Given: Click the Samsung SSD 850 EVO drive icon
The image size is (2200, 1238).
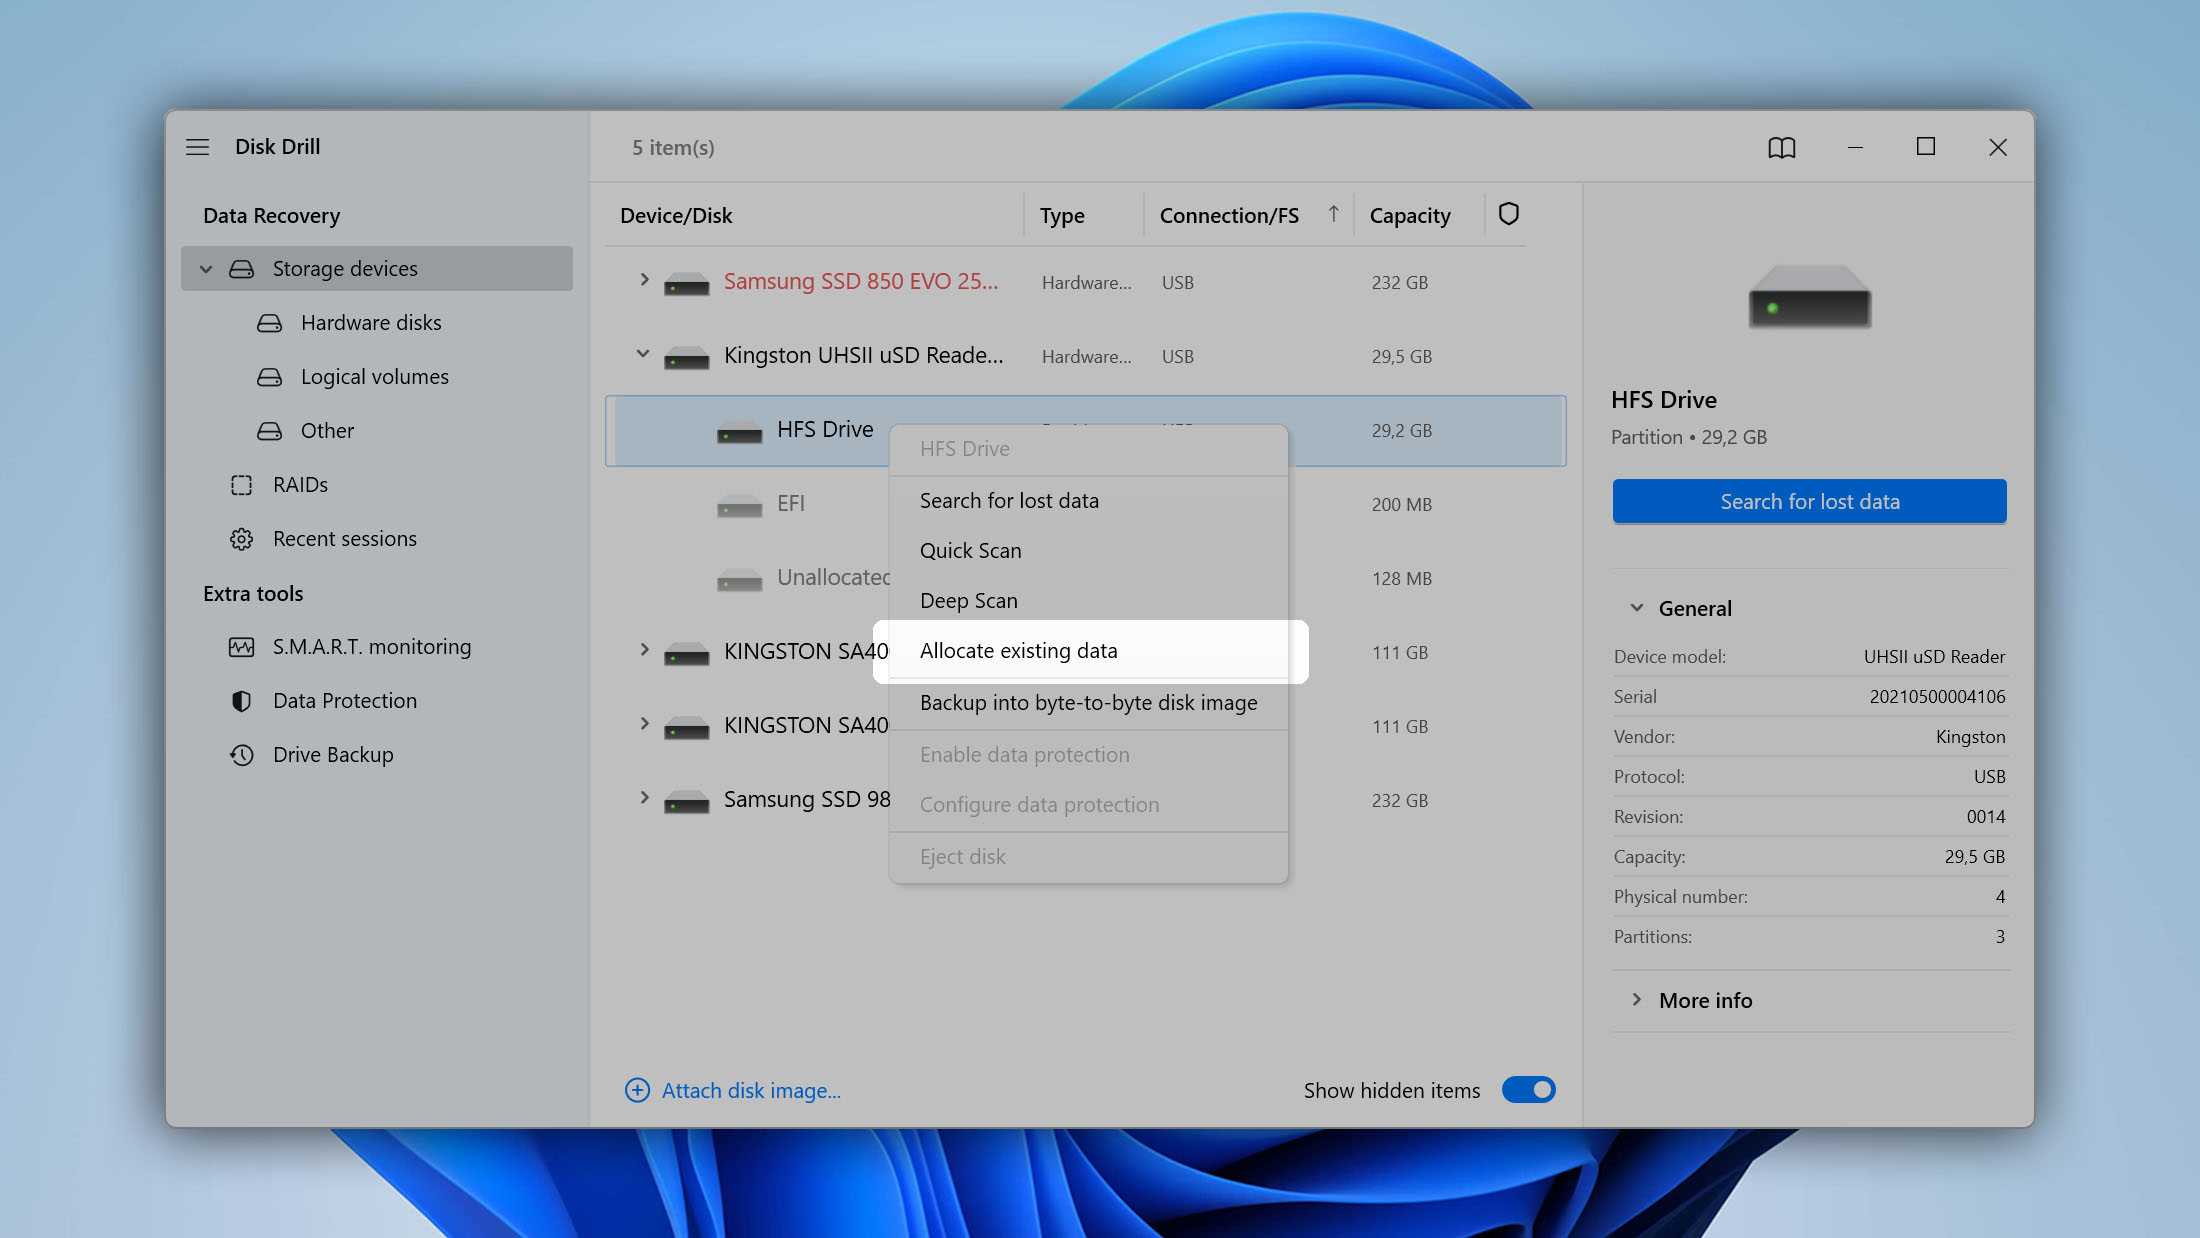Looking at the screenshot, I should 687,284.
